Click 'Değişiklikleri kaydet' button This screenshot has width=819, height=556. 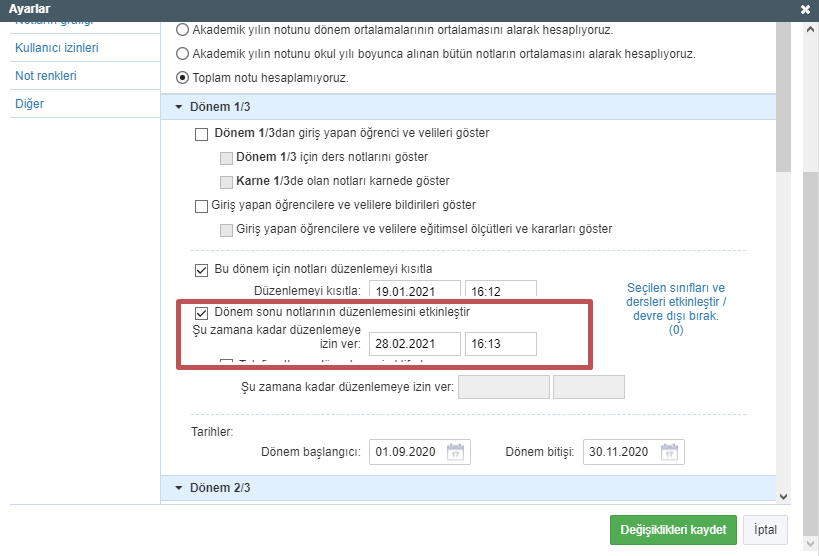pos(673,529)
